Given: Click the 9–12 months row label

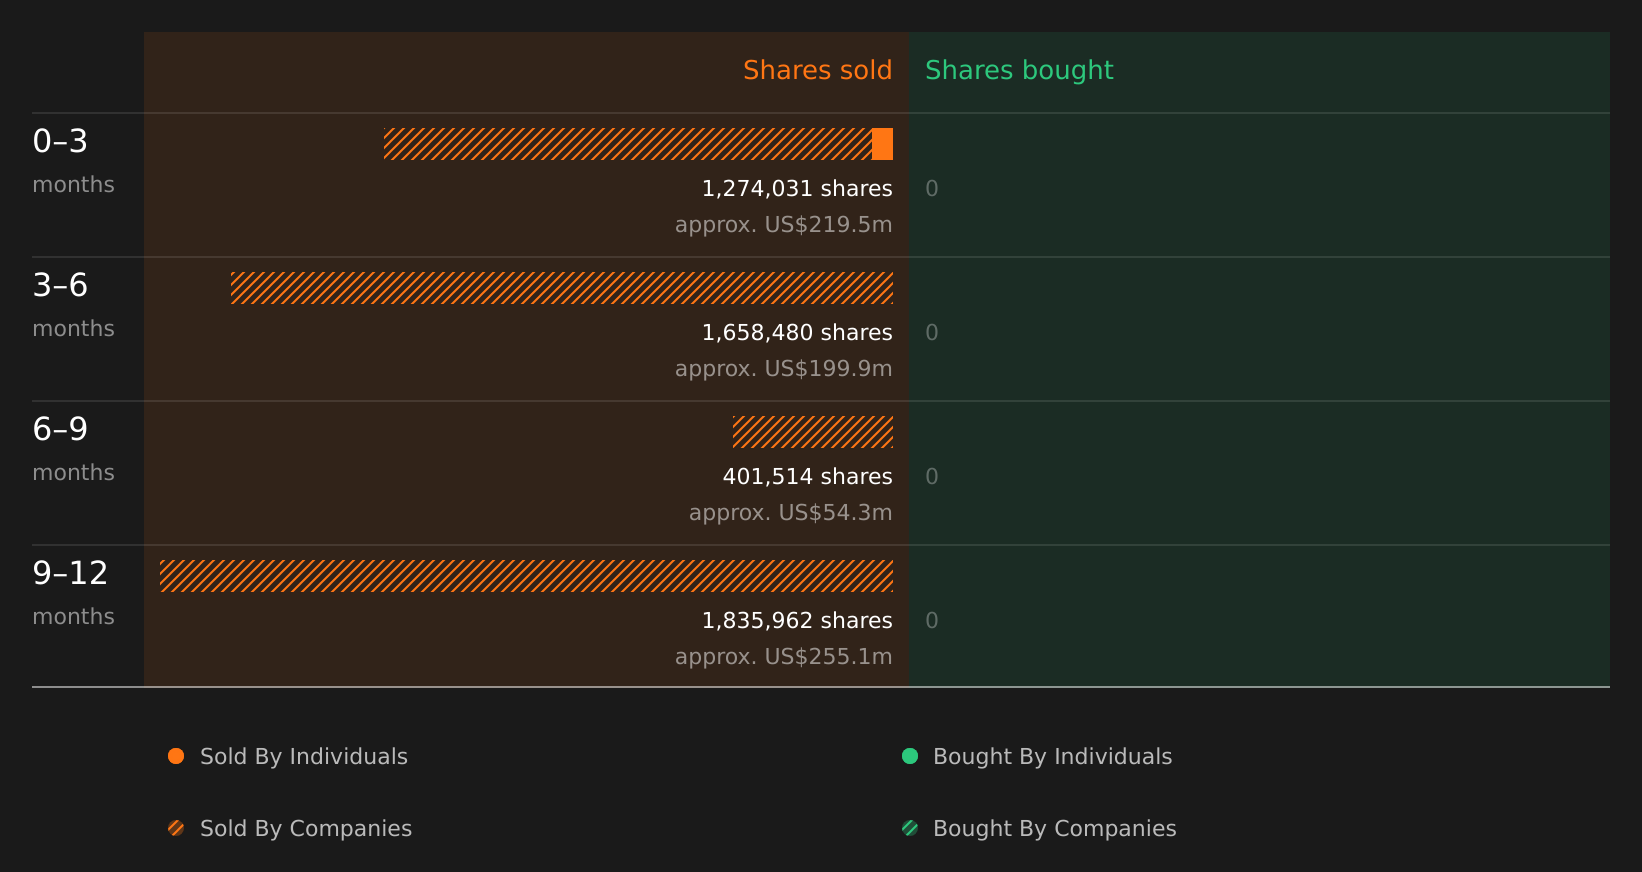Looking at the screenshot, I should pos(73,593).
